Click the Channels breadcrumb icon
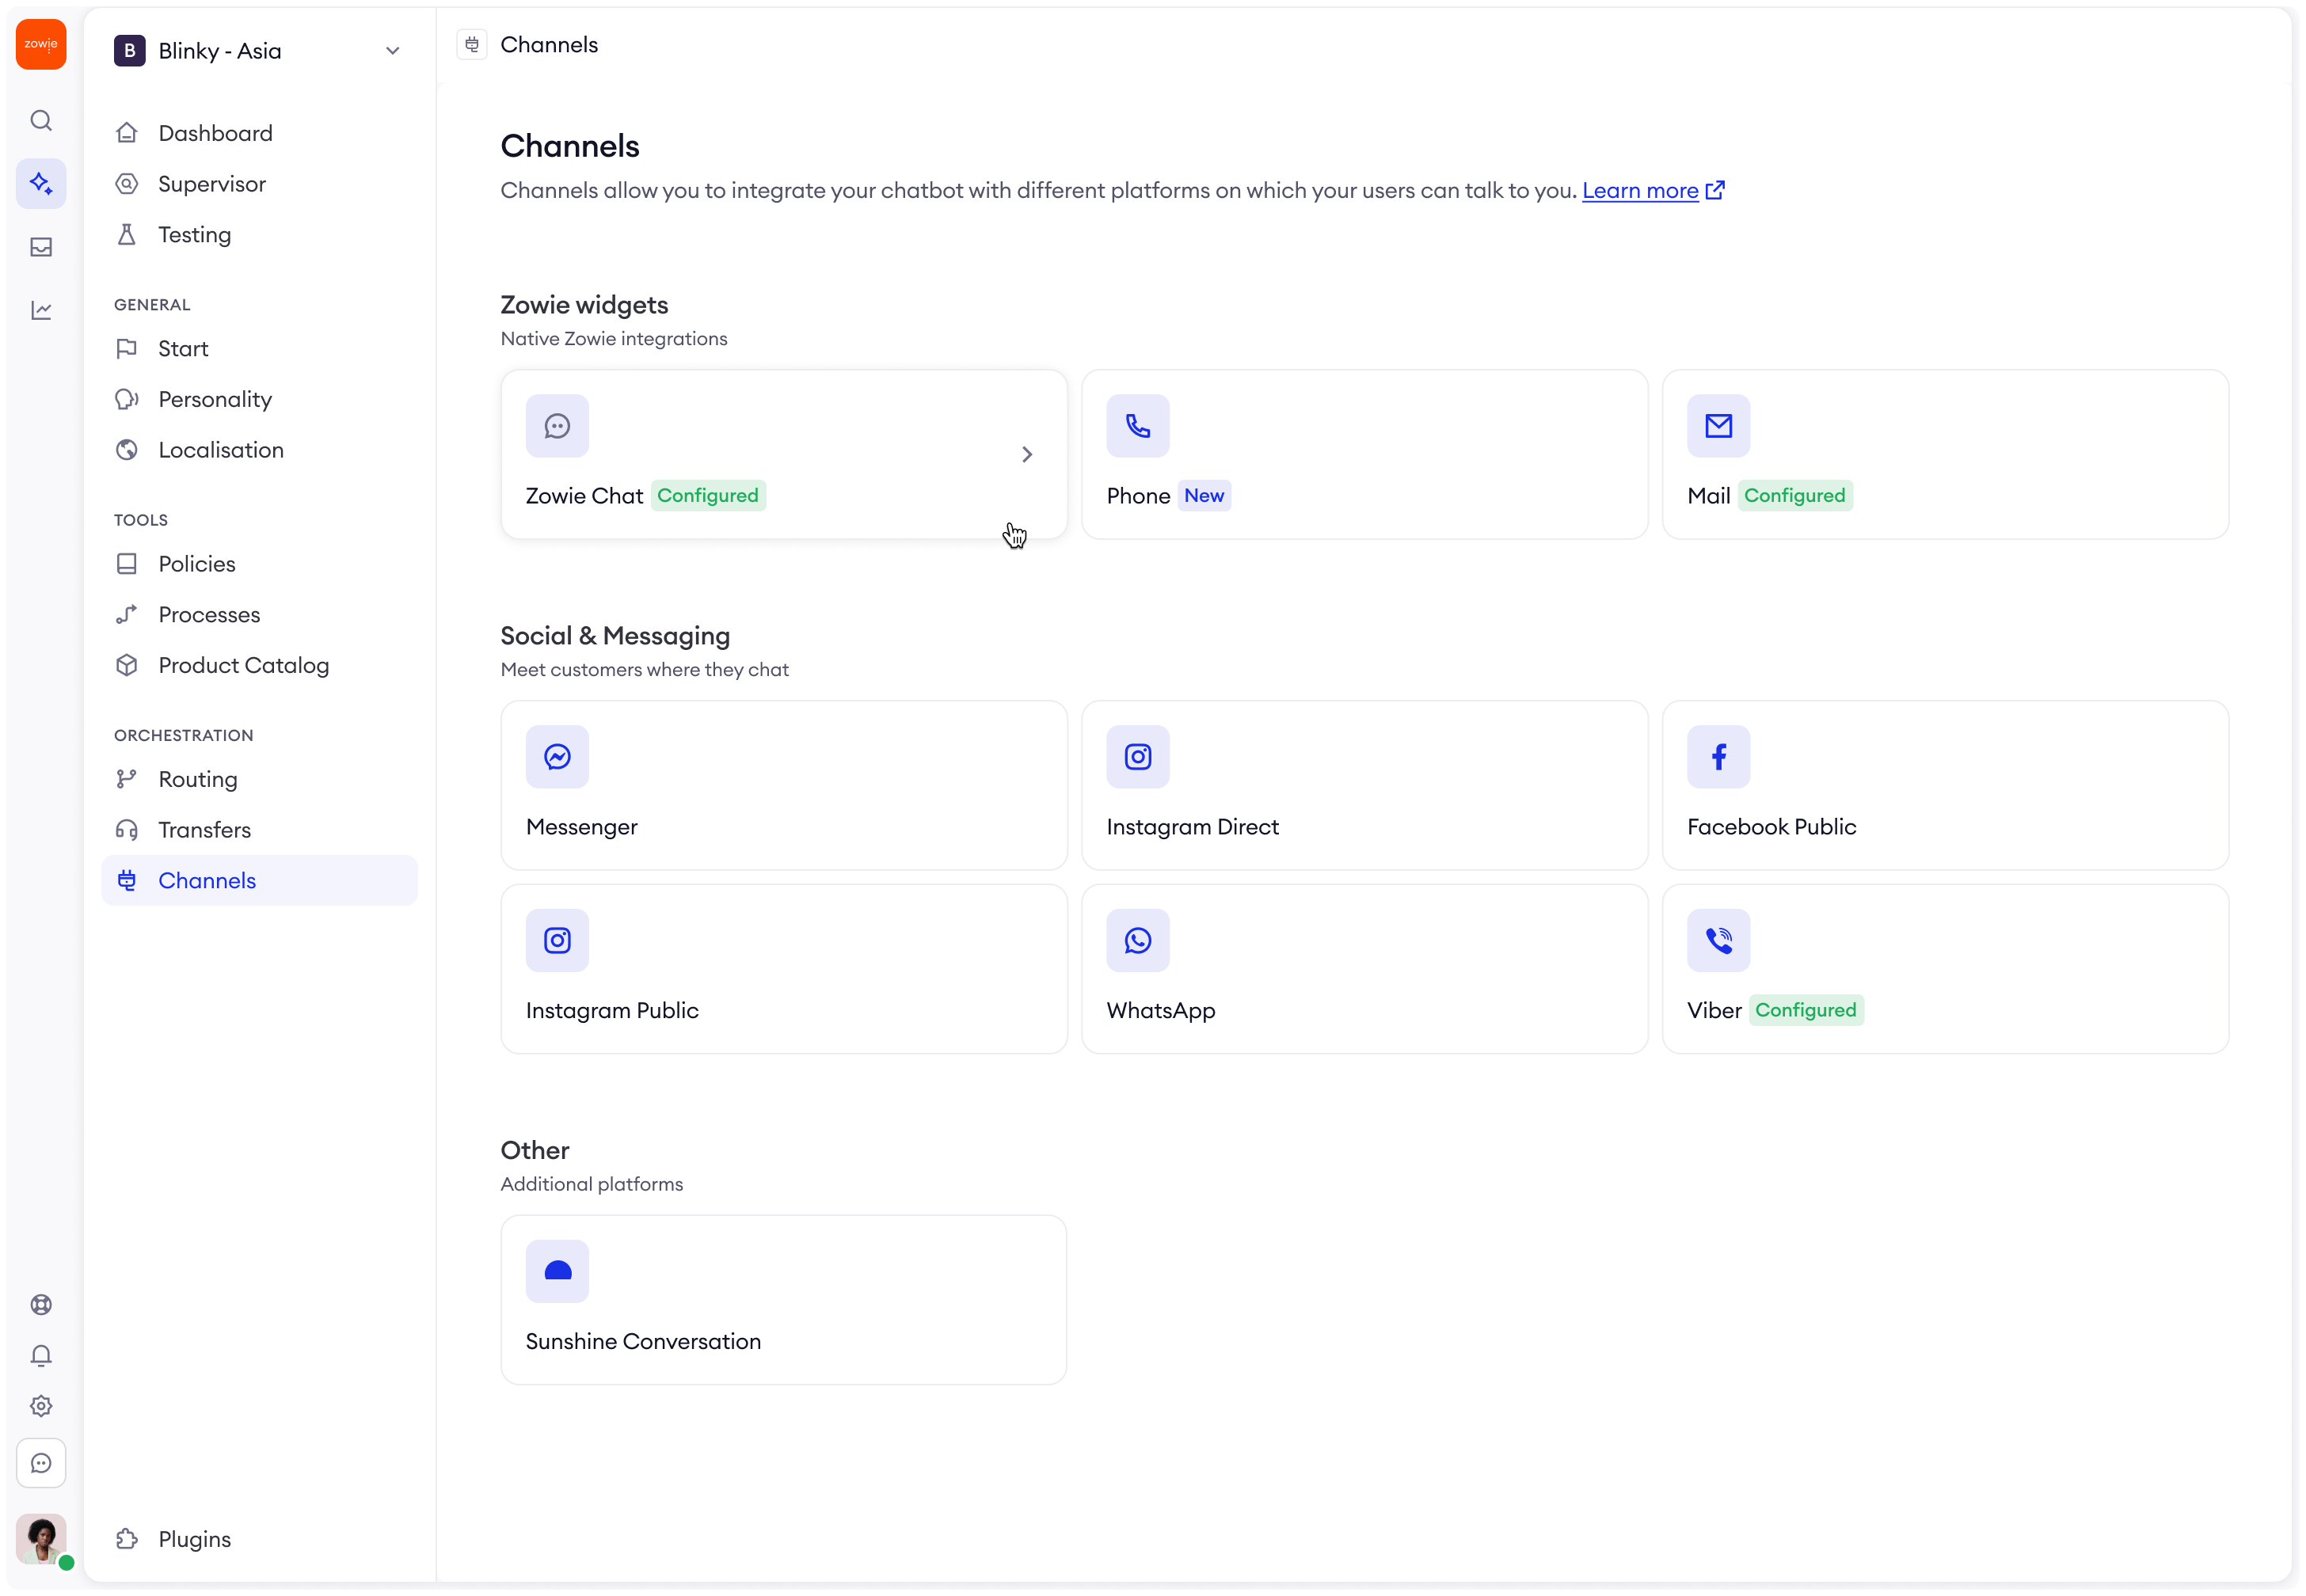 (472, 45)
